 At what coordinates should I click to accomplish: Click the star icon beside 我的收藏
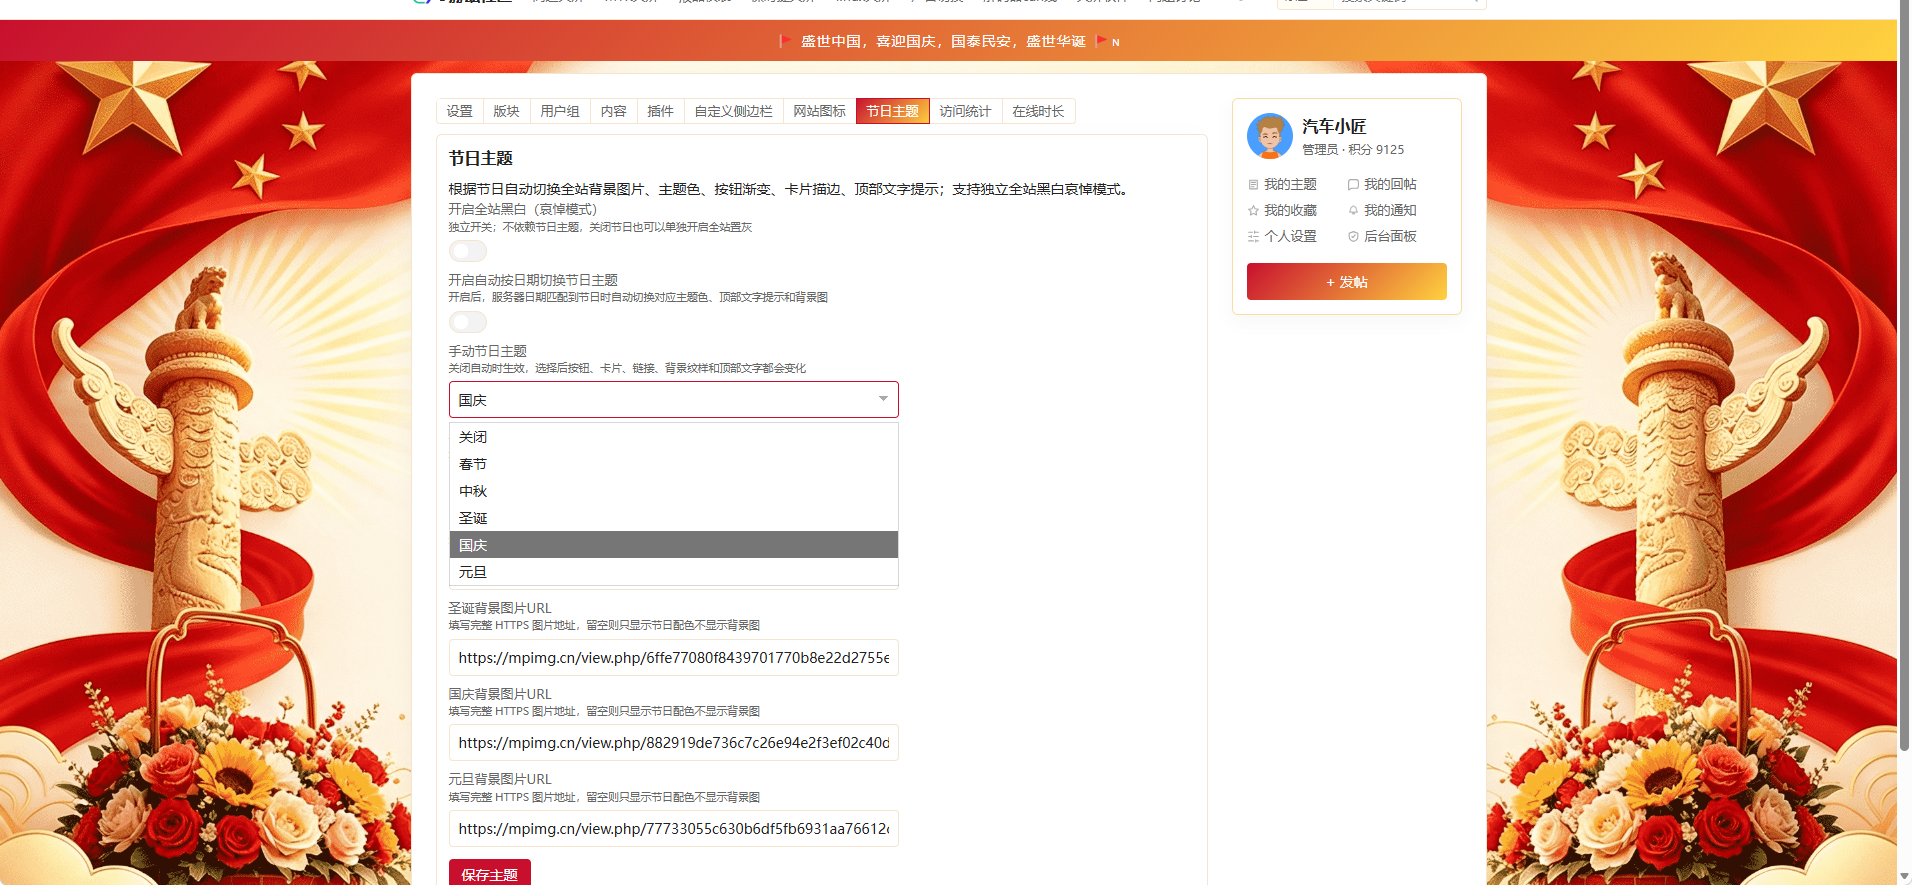1253,211
